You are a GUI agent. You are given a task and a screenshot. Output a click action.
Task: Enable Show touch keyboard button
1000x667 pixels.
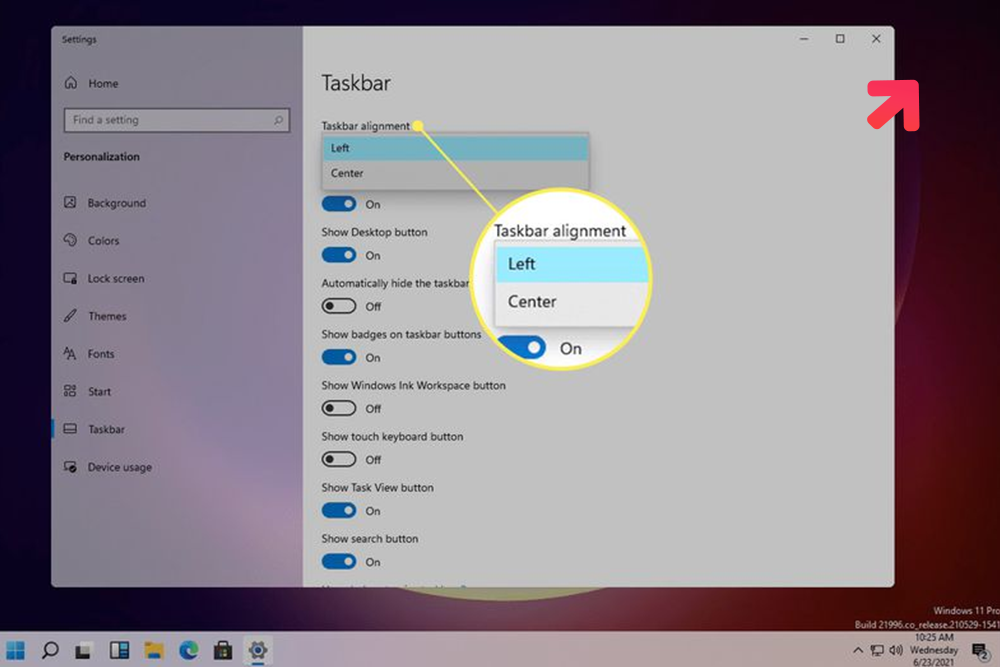coord(339,459)
